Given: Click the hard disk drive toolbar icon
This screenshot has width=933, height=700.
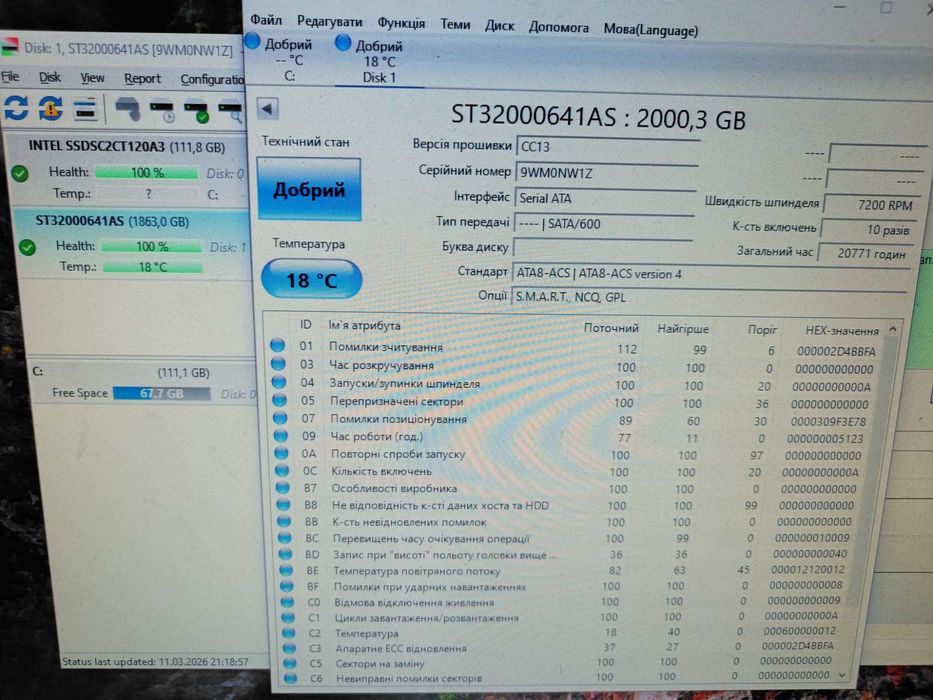Looking at the screenshot, I should tap(127, 110).
